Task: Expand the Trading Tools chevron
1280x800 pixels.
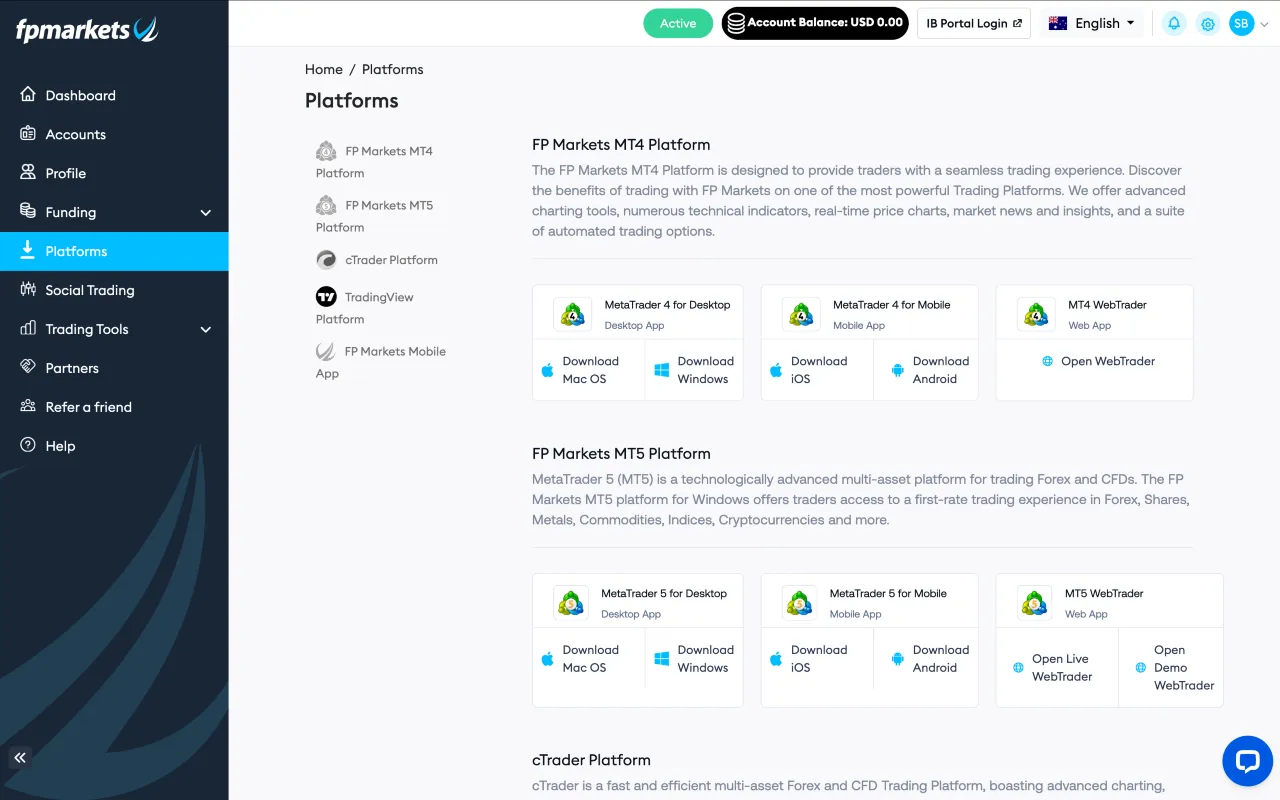Action: click(x=206, y=329)
